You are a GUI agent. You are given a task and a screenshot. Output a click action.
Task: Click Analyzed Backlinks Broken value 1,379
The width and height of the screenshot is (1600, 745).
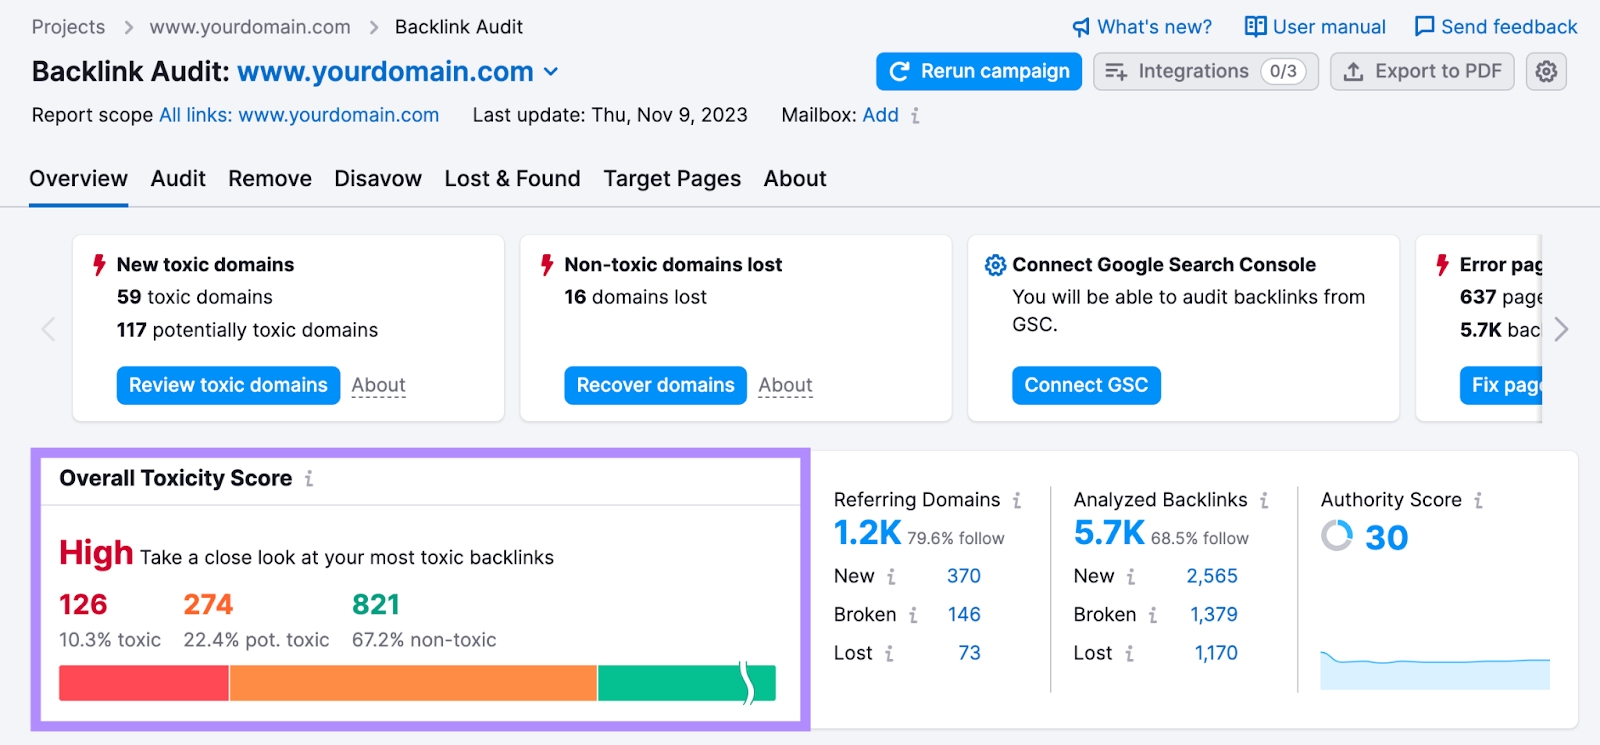(x=1214, y=615)
